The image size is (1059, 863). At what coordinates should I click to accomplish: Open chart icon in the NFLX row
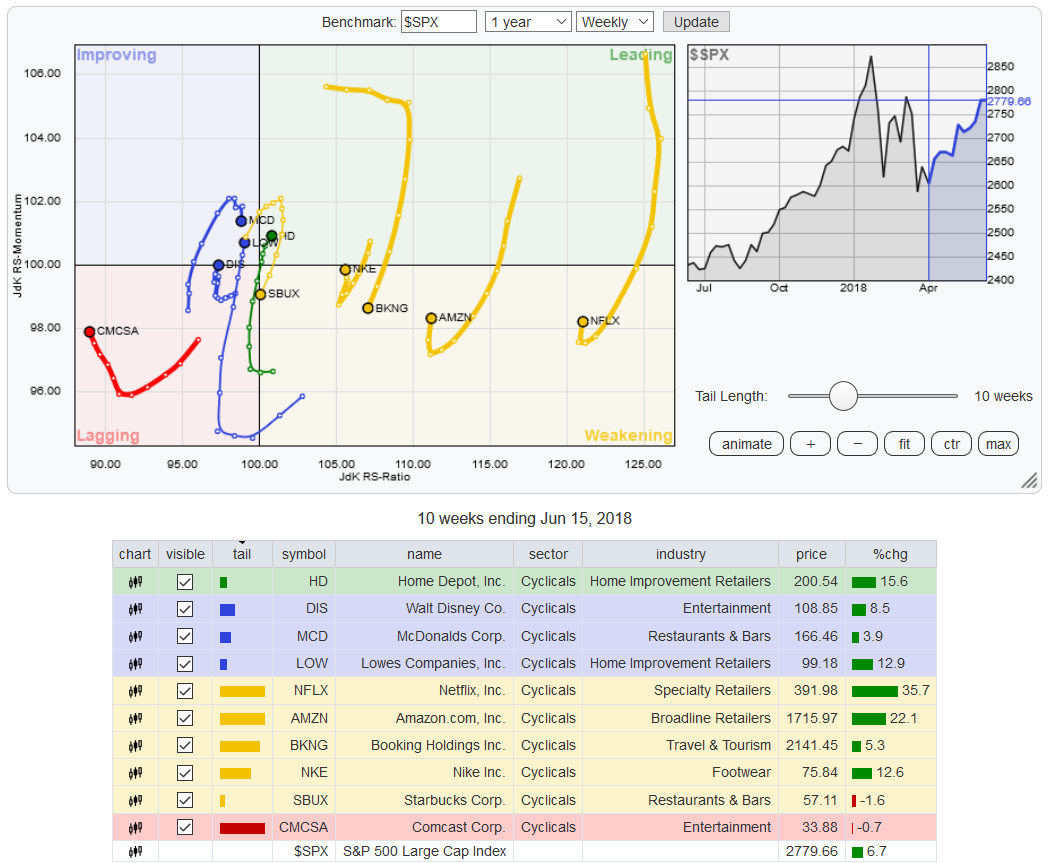coord(135,691)
